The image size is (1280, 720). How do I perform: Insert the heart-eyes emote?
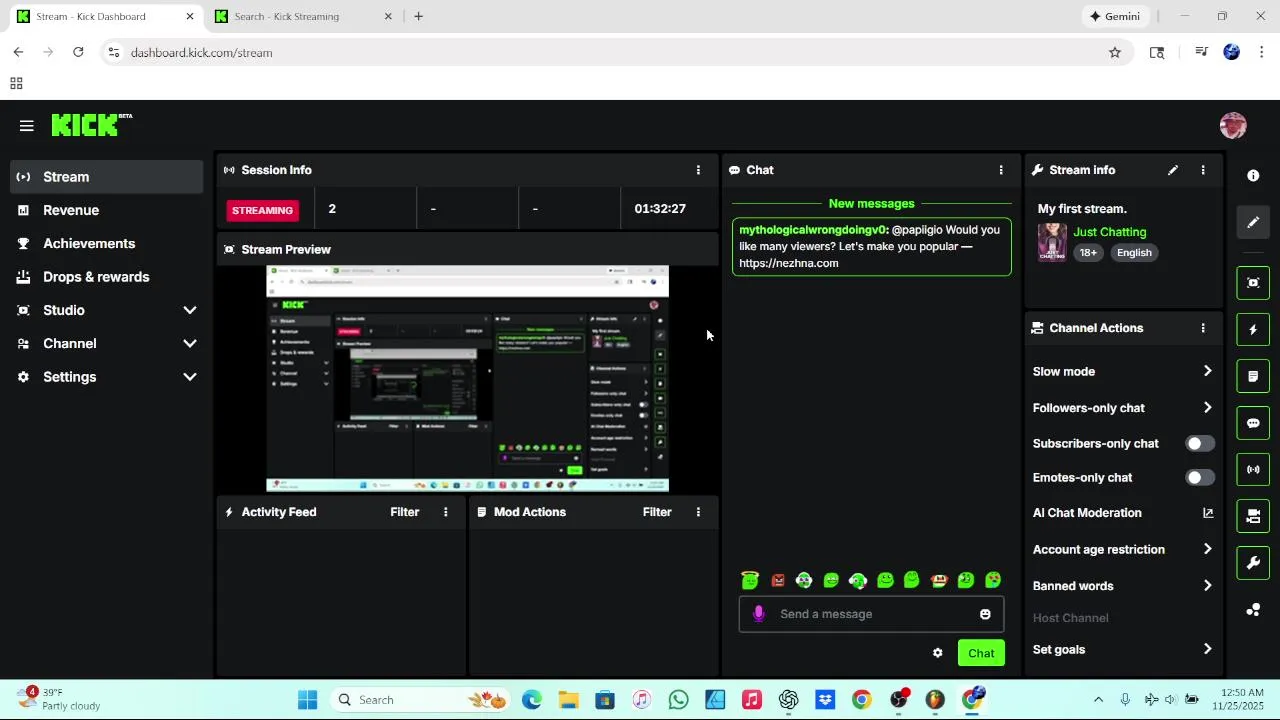993,580
